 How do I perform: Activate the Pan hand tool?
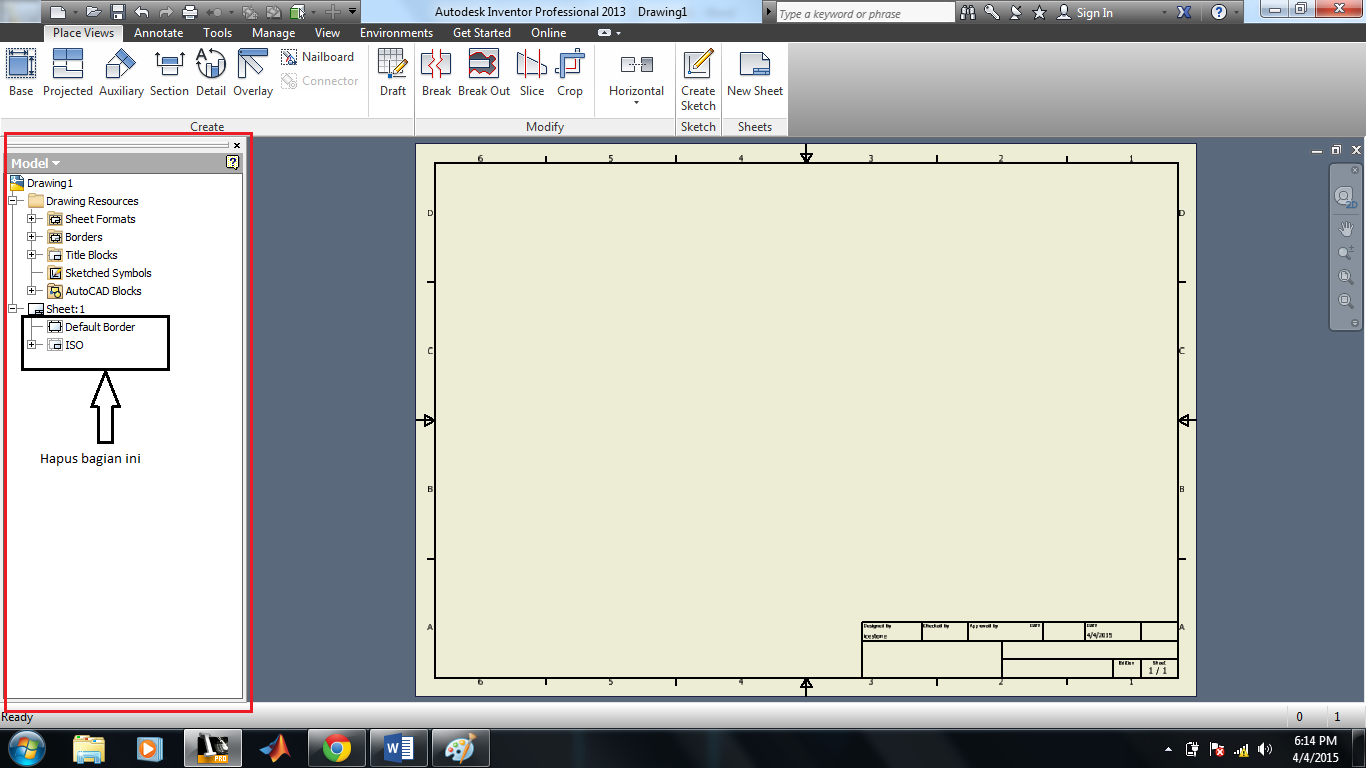[x=1346, y=228]
